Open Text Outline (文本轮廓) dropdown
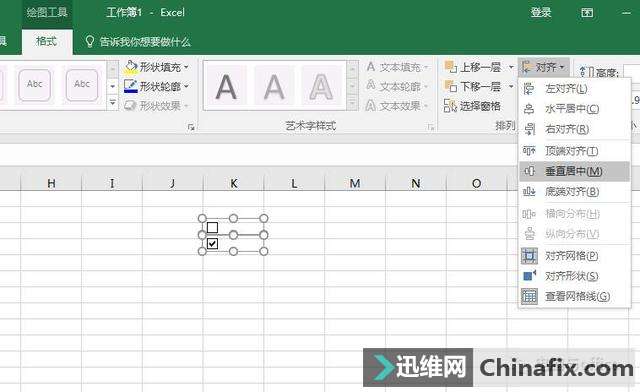Image resolution: width=640 pixels, height=392 pixels. [397, 86]
